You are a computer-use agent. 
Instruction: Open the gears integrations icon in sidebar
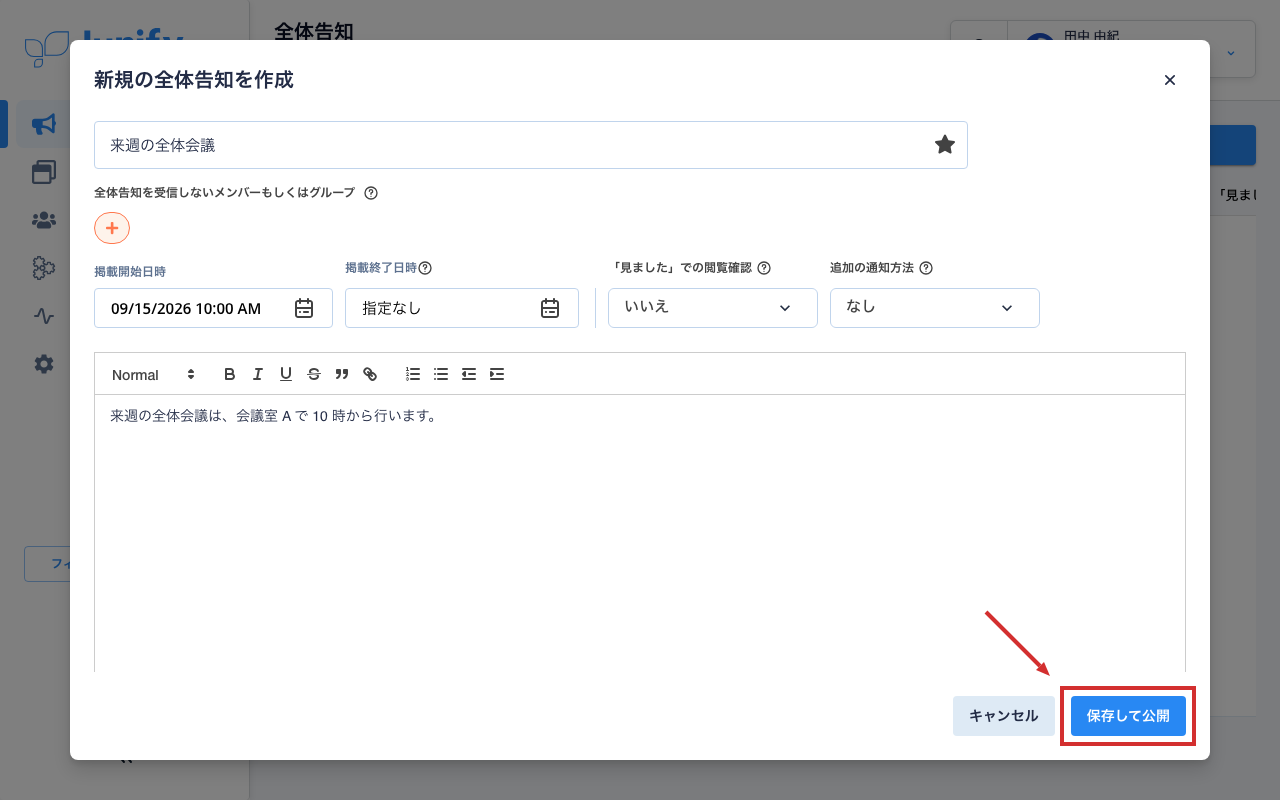point(44,268)
